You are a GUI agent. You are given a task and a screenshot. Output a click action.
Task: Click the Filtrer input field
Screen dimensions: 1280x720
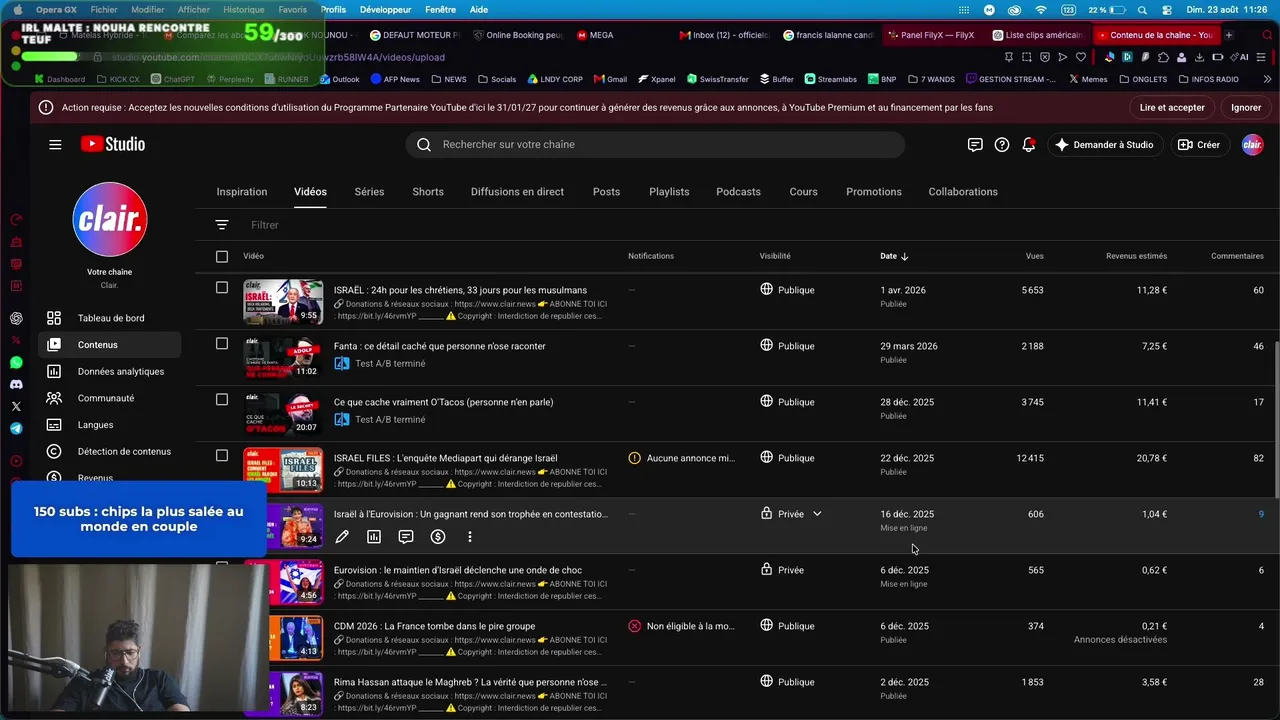[x=265, y=225]
